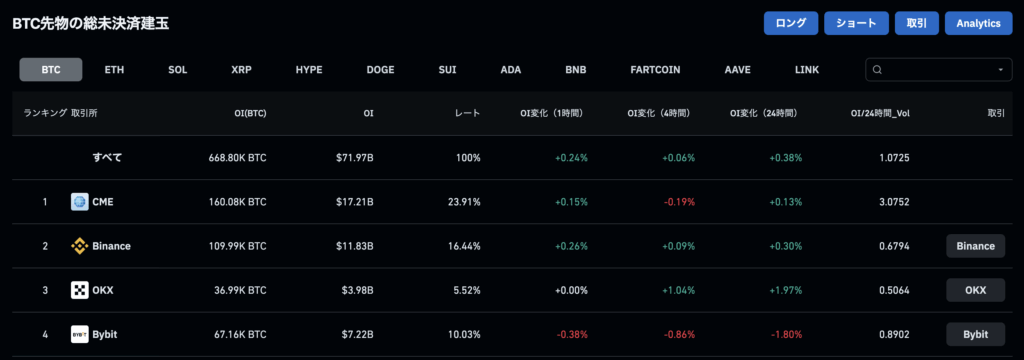
Task: Switch to the SOL tab
Action: 178,69
